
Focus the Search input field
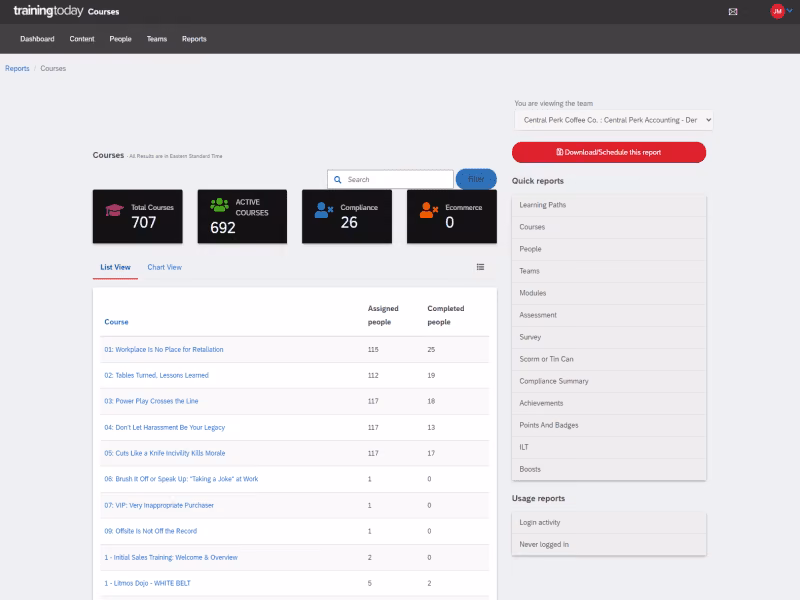[390, 180]
